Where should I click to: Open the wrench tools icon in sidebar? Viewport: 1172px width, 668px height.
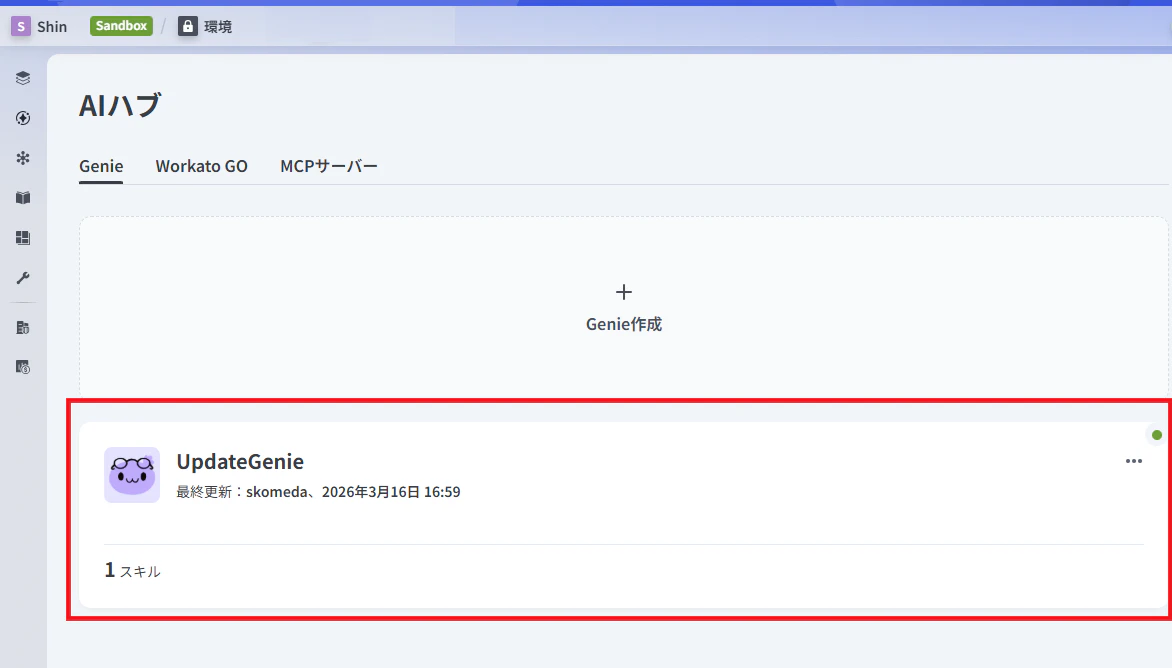22,278
